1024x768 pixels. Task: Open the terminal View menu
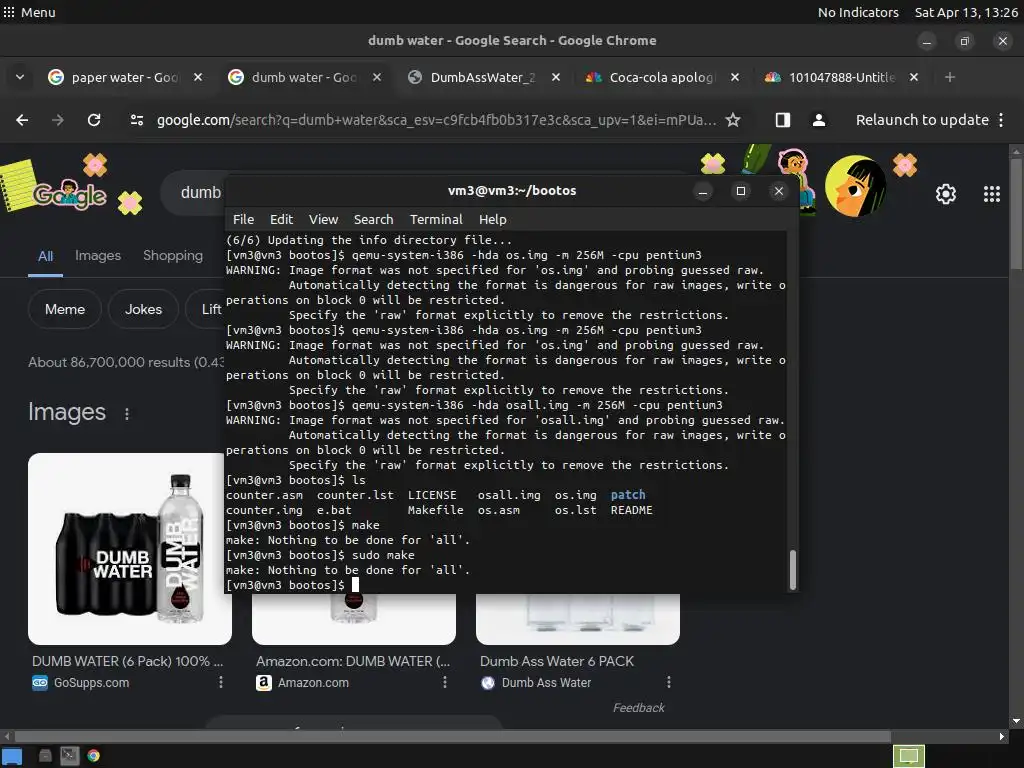coord(323,219)
